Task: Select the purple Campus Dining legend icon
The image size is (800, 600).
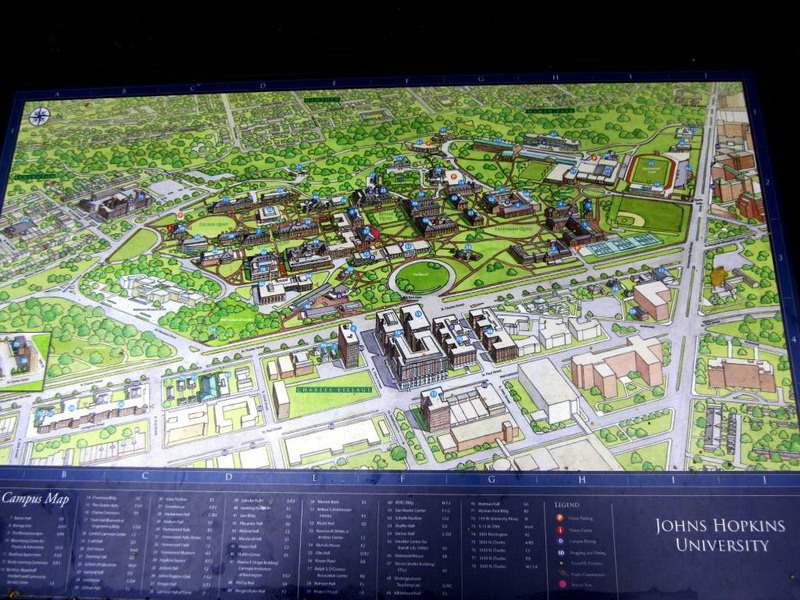Action: point(560,541)
